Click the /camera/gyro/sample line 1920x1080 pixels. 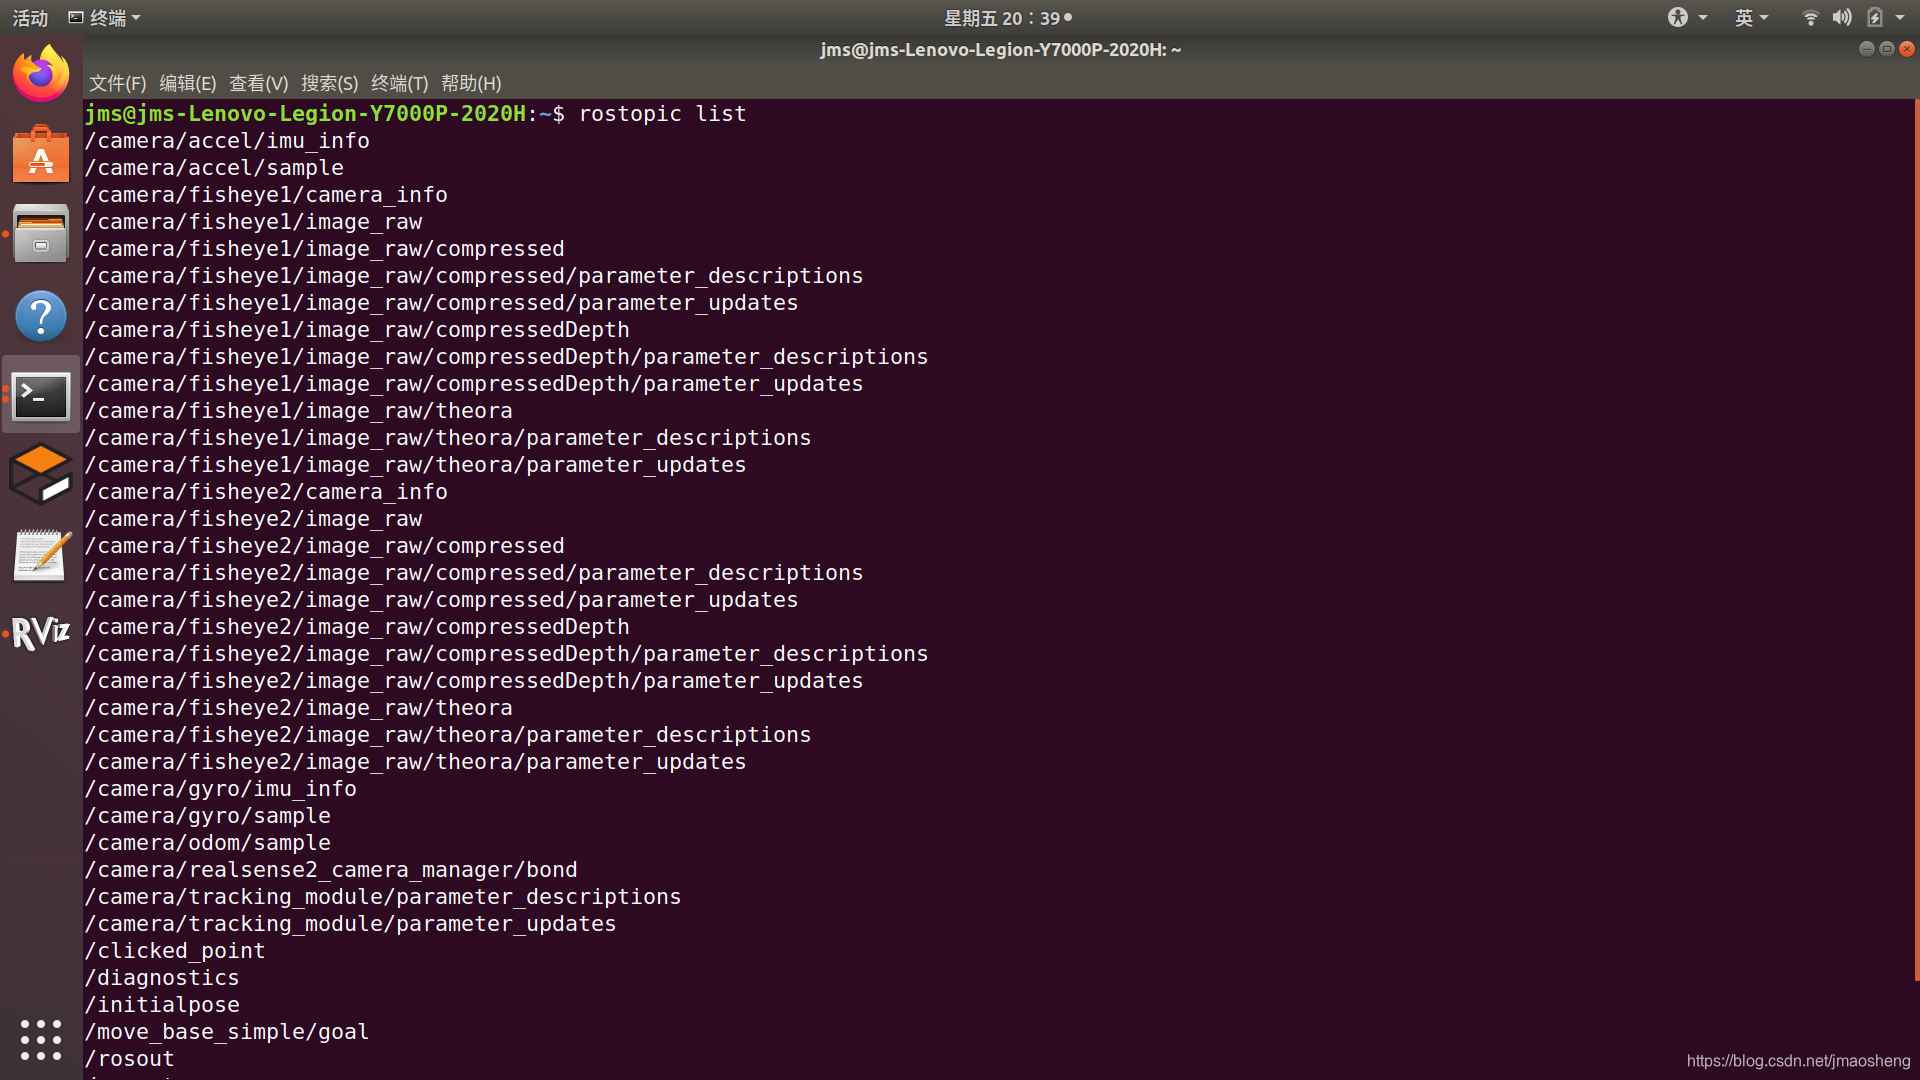[207, 815]
